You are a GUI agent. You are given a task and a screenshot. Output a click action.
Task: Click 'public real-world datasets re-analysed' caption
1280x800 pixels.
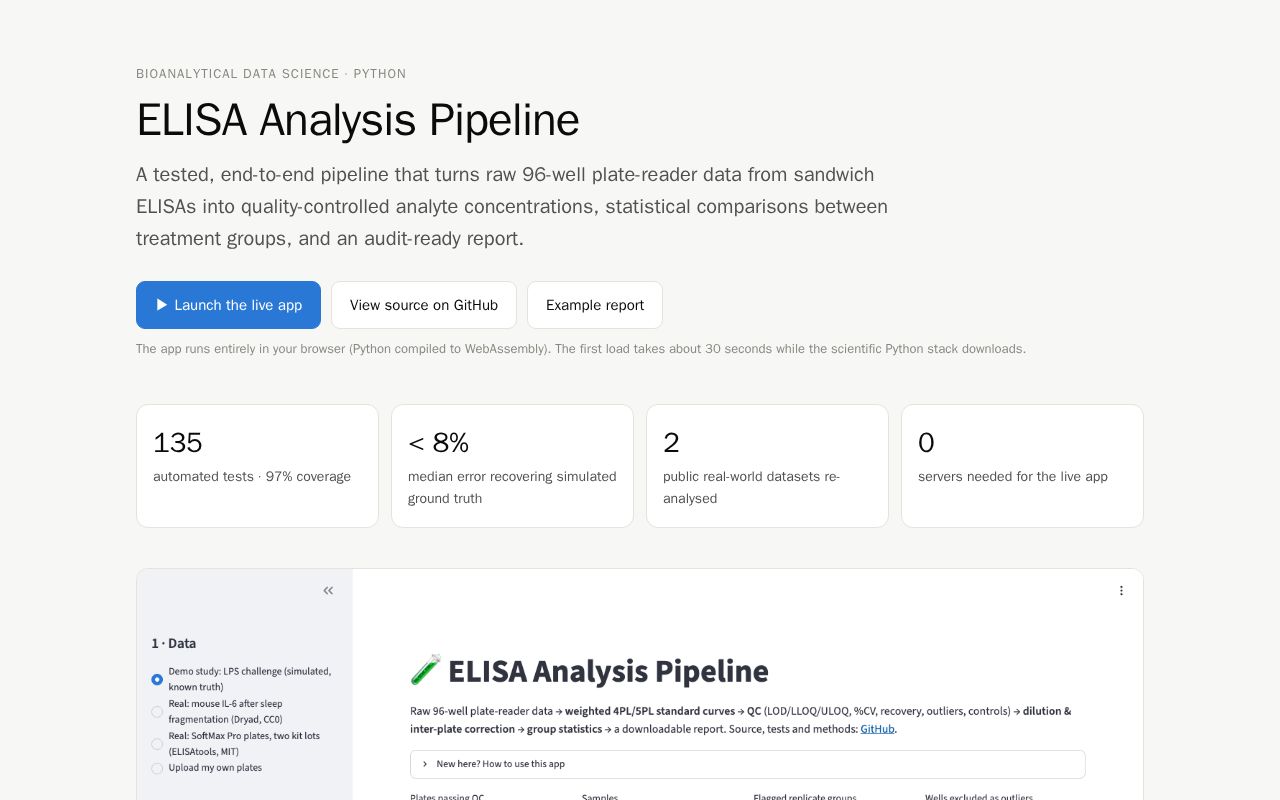click(751, 487)
